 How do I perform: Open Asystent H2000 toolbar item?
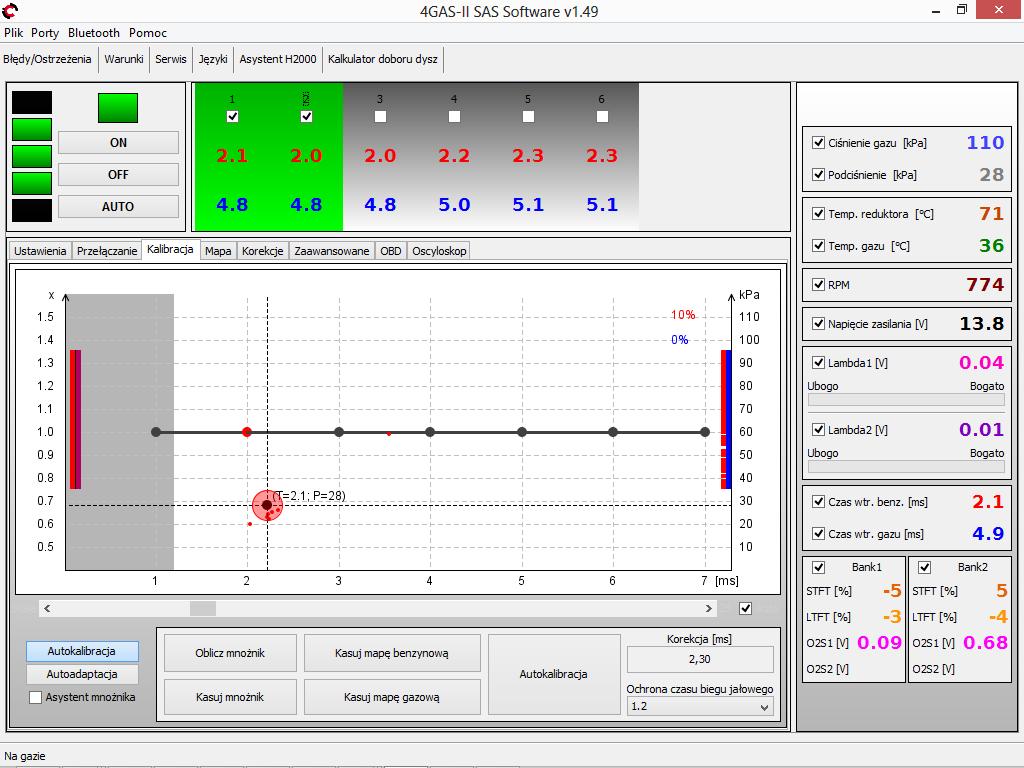278,59
